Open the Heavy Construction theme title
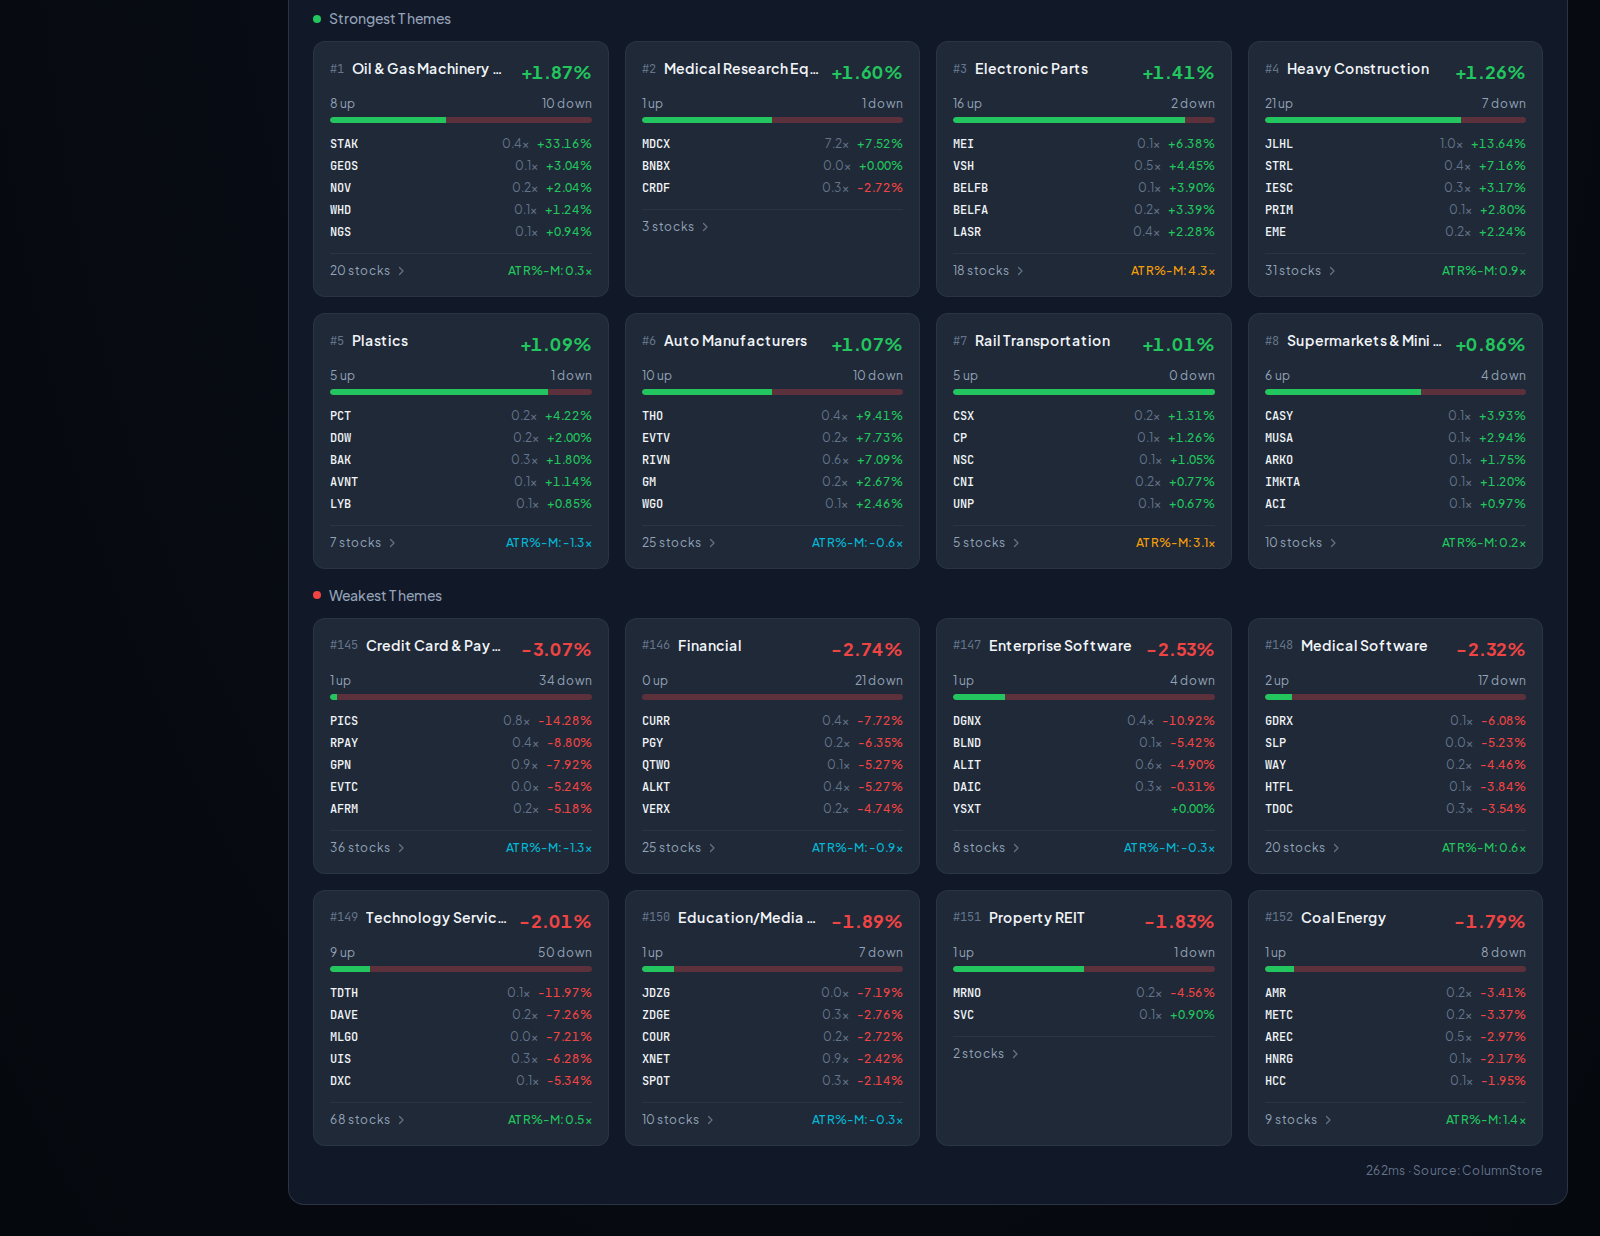The width and height of the screenshot is (1600, 1236). pyautogui.click(x=1358, y=69)
